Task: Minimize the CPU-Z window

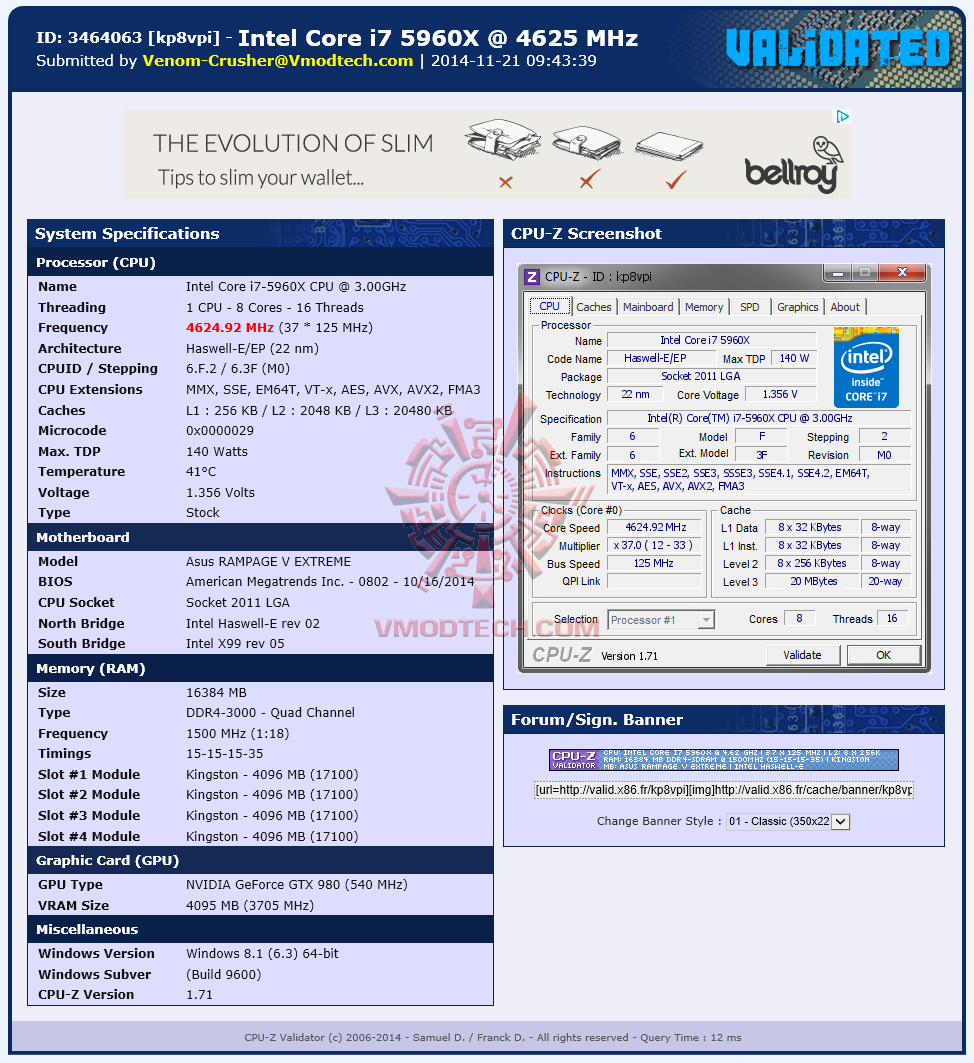Action: tap(838, 273)
